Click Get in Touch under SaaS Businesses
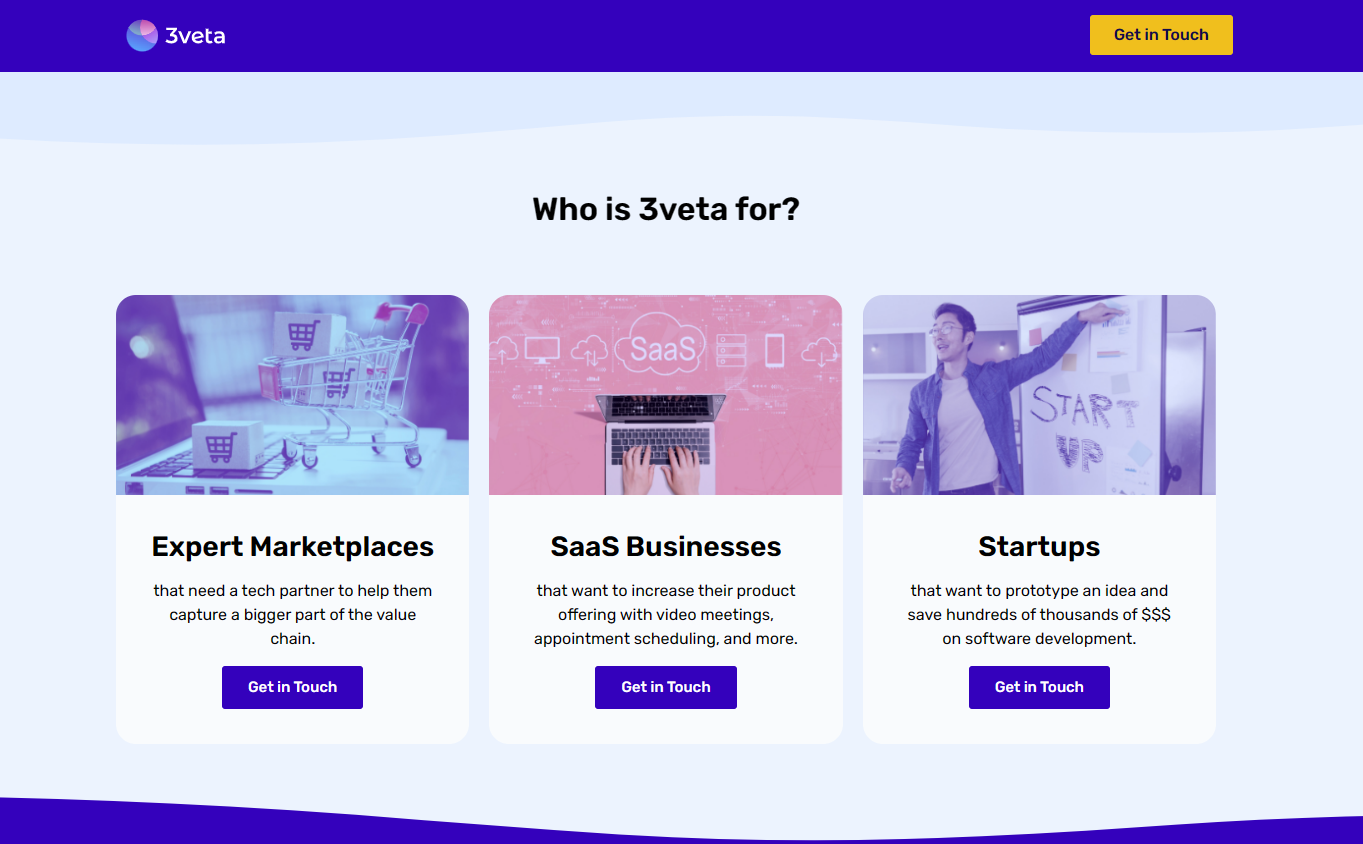 (665, 687)
